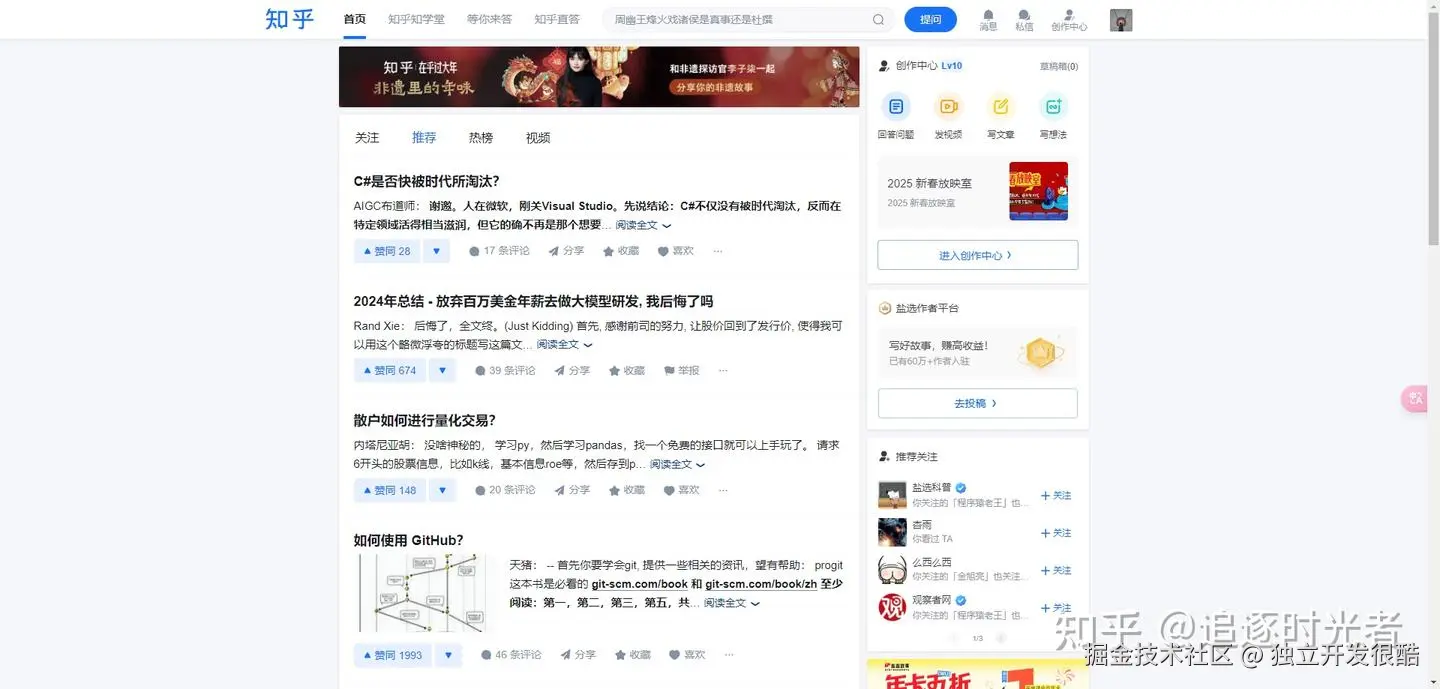Click the search magnifier icon
The height and width of the screenshot is (689, 1440).
click(878, 20)
